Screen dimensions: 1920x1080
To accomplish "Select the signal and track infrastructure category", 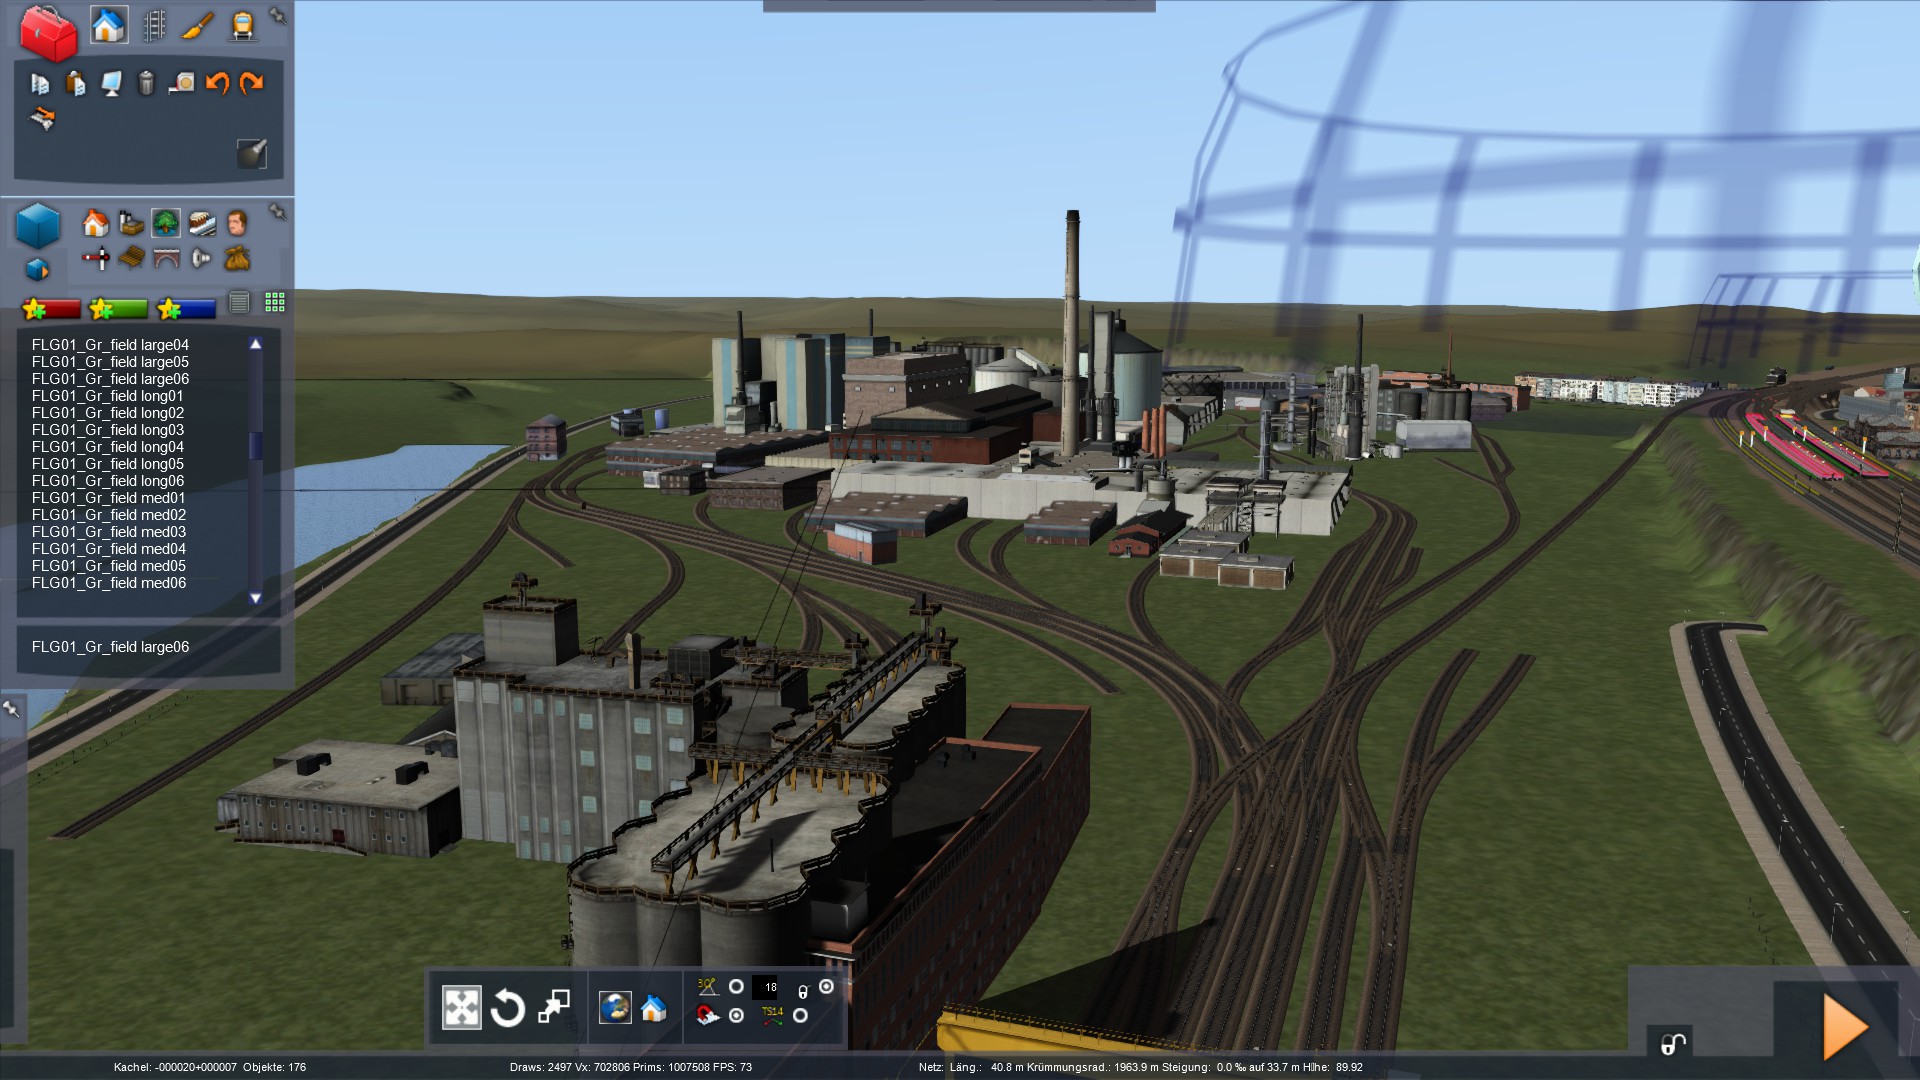I will click(96, 259).
